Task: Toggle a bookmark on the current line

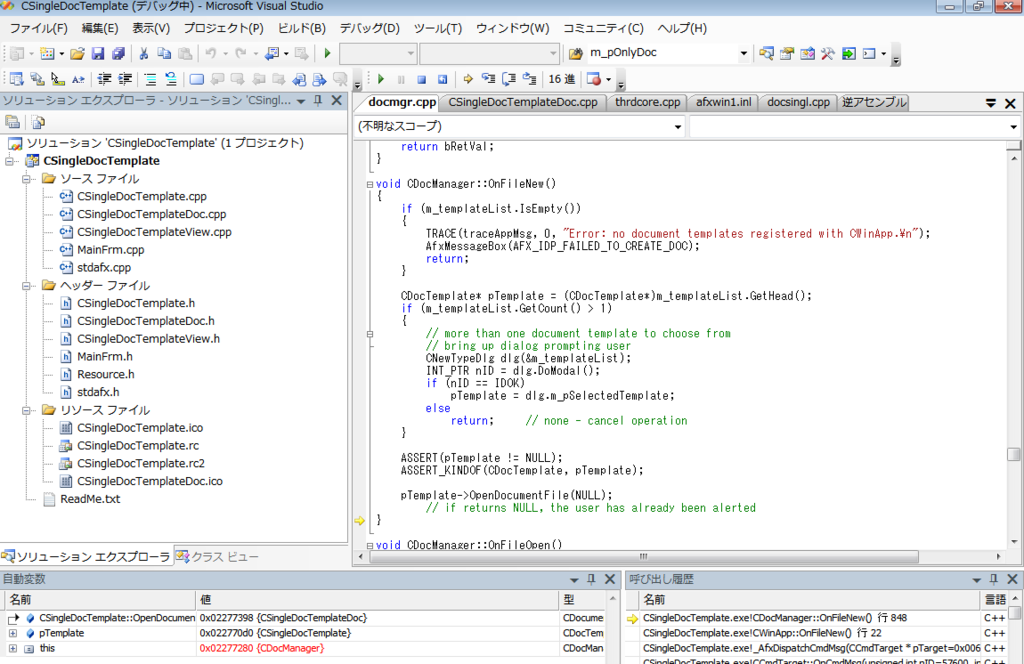Action: pos(196,79)
